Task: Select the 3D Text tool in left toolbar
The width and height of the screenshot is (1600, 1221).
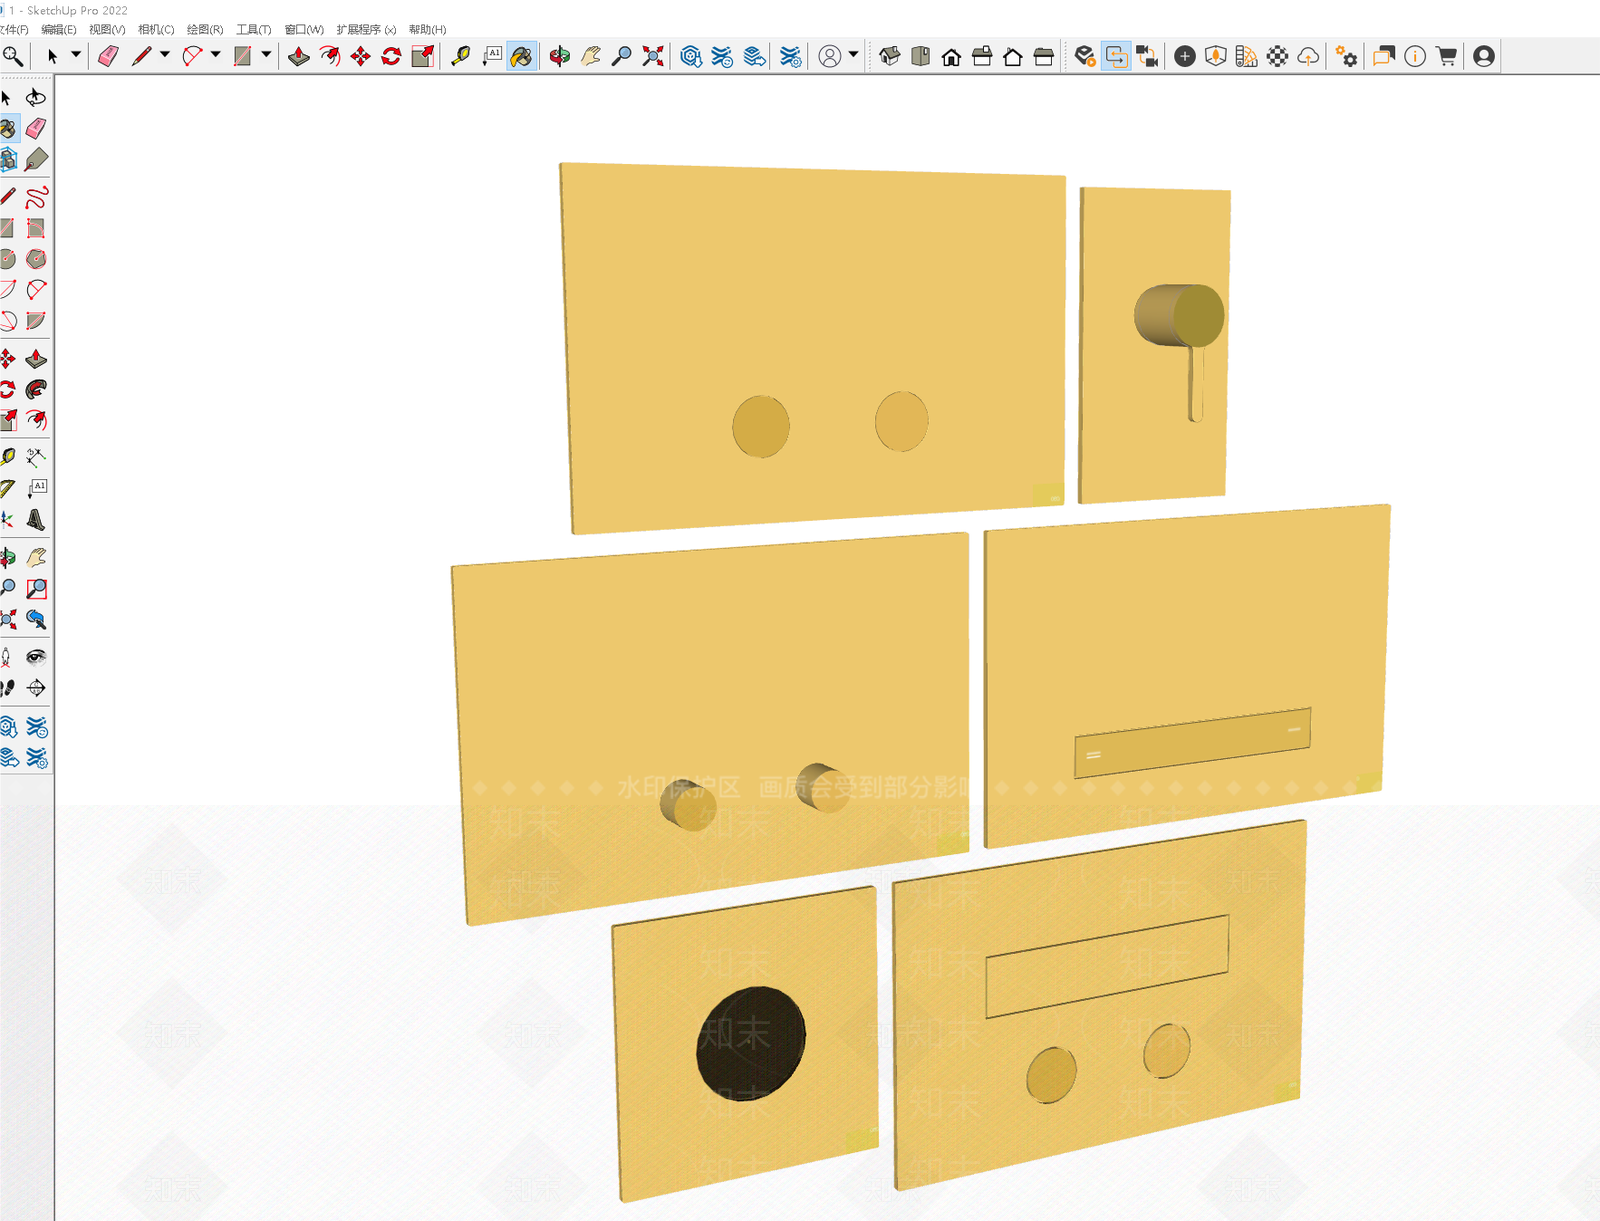Action: point(36,520)
